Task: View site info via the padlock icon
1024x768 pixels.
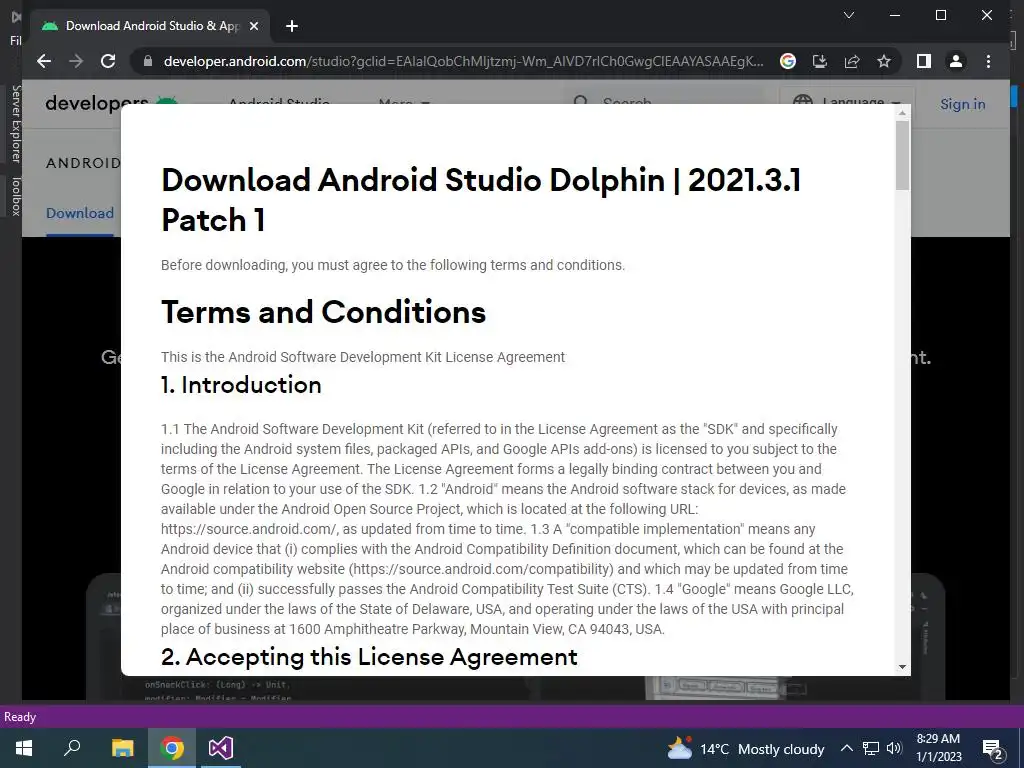Action: tap(148, 61)
